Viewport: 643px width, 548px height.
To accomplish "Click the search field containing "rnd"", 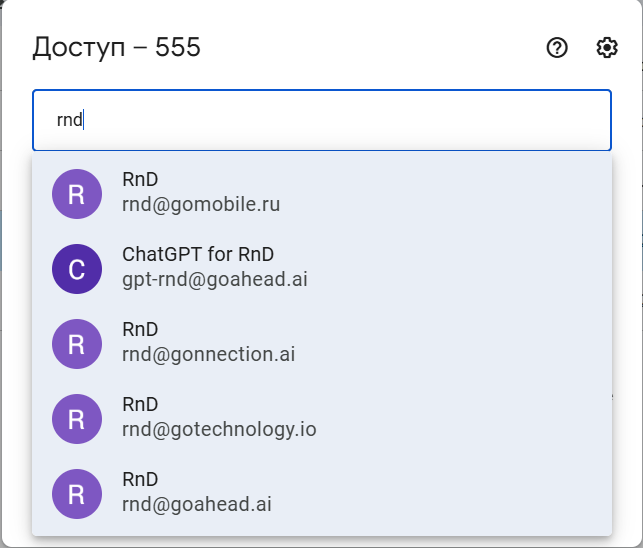I will [321, 120].
